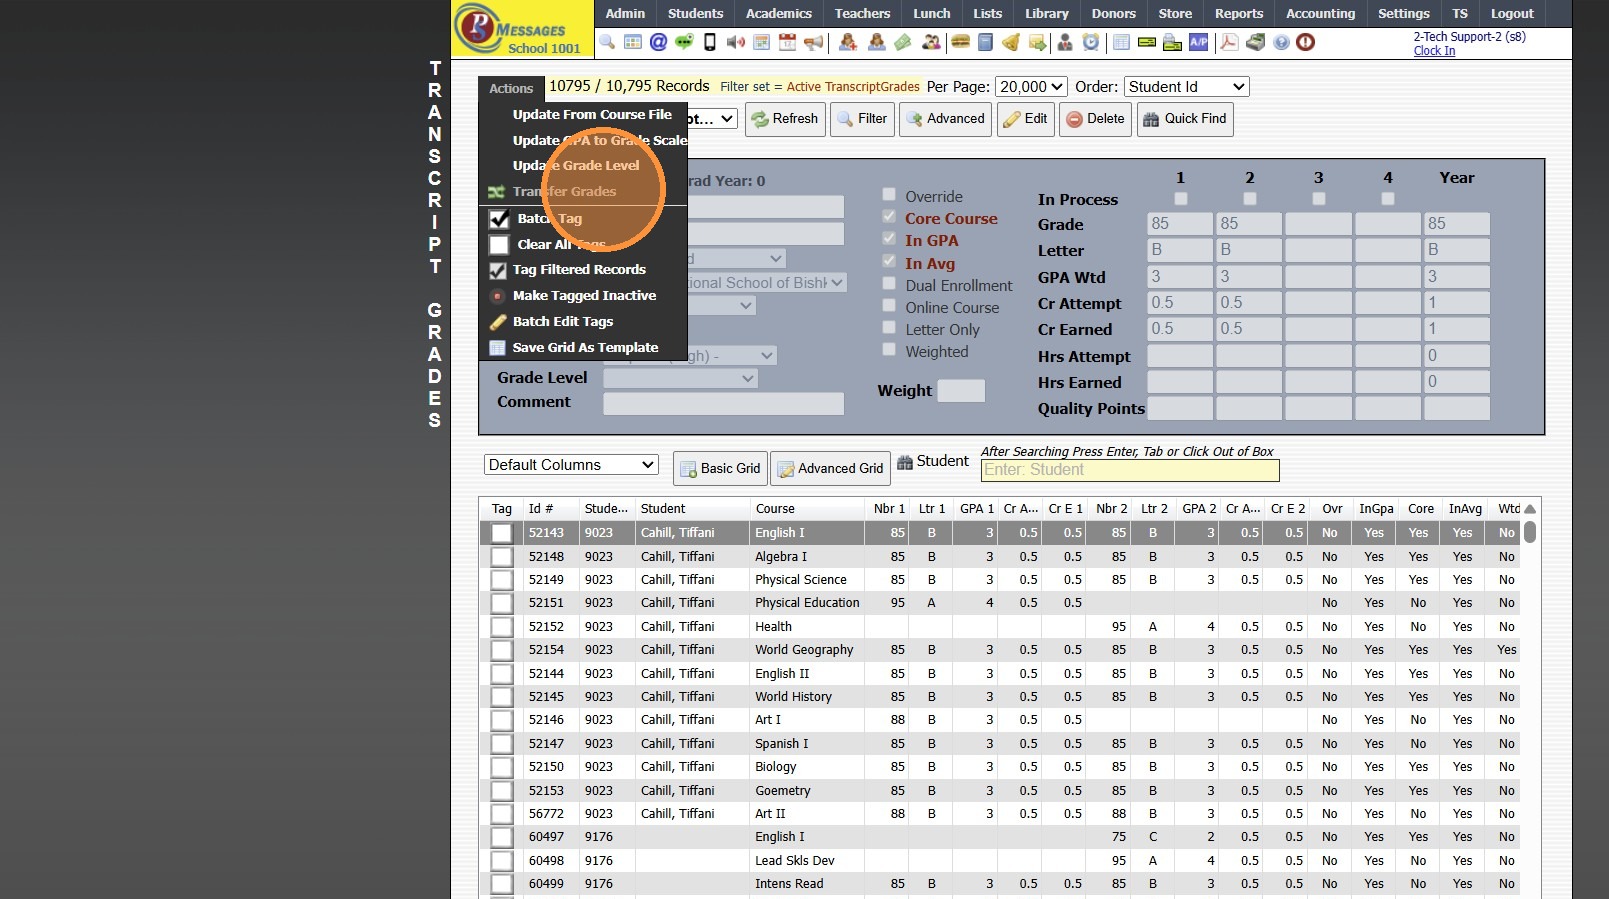Open the Default Columns dropdown
1609x899 pixels.
coord(571,465)
